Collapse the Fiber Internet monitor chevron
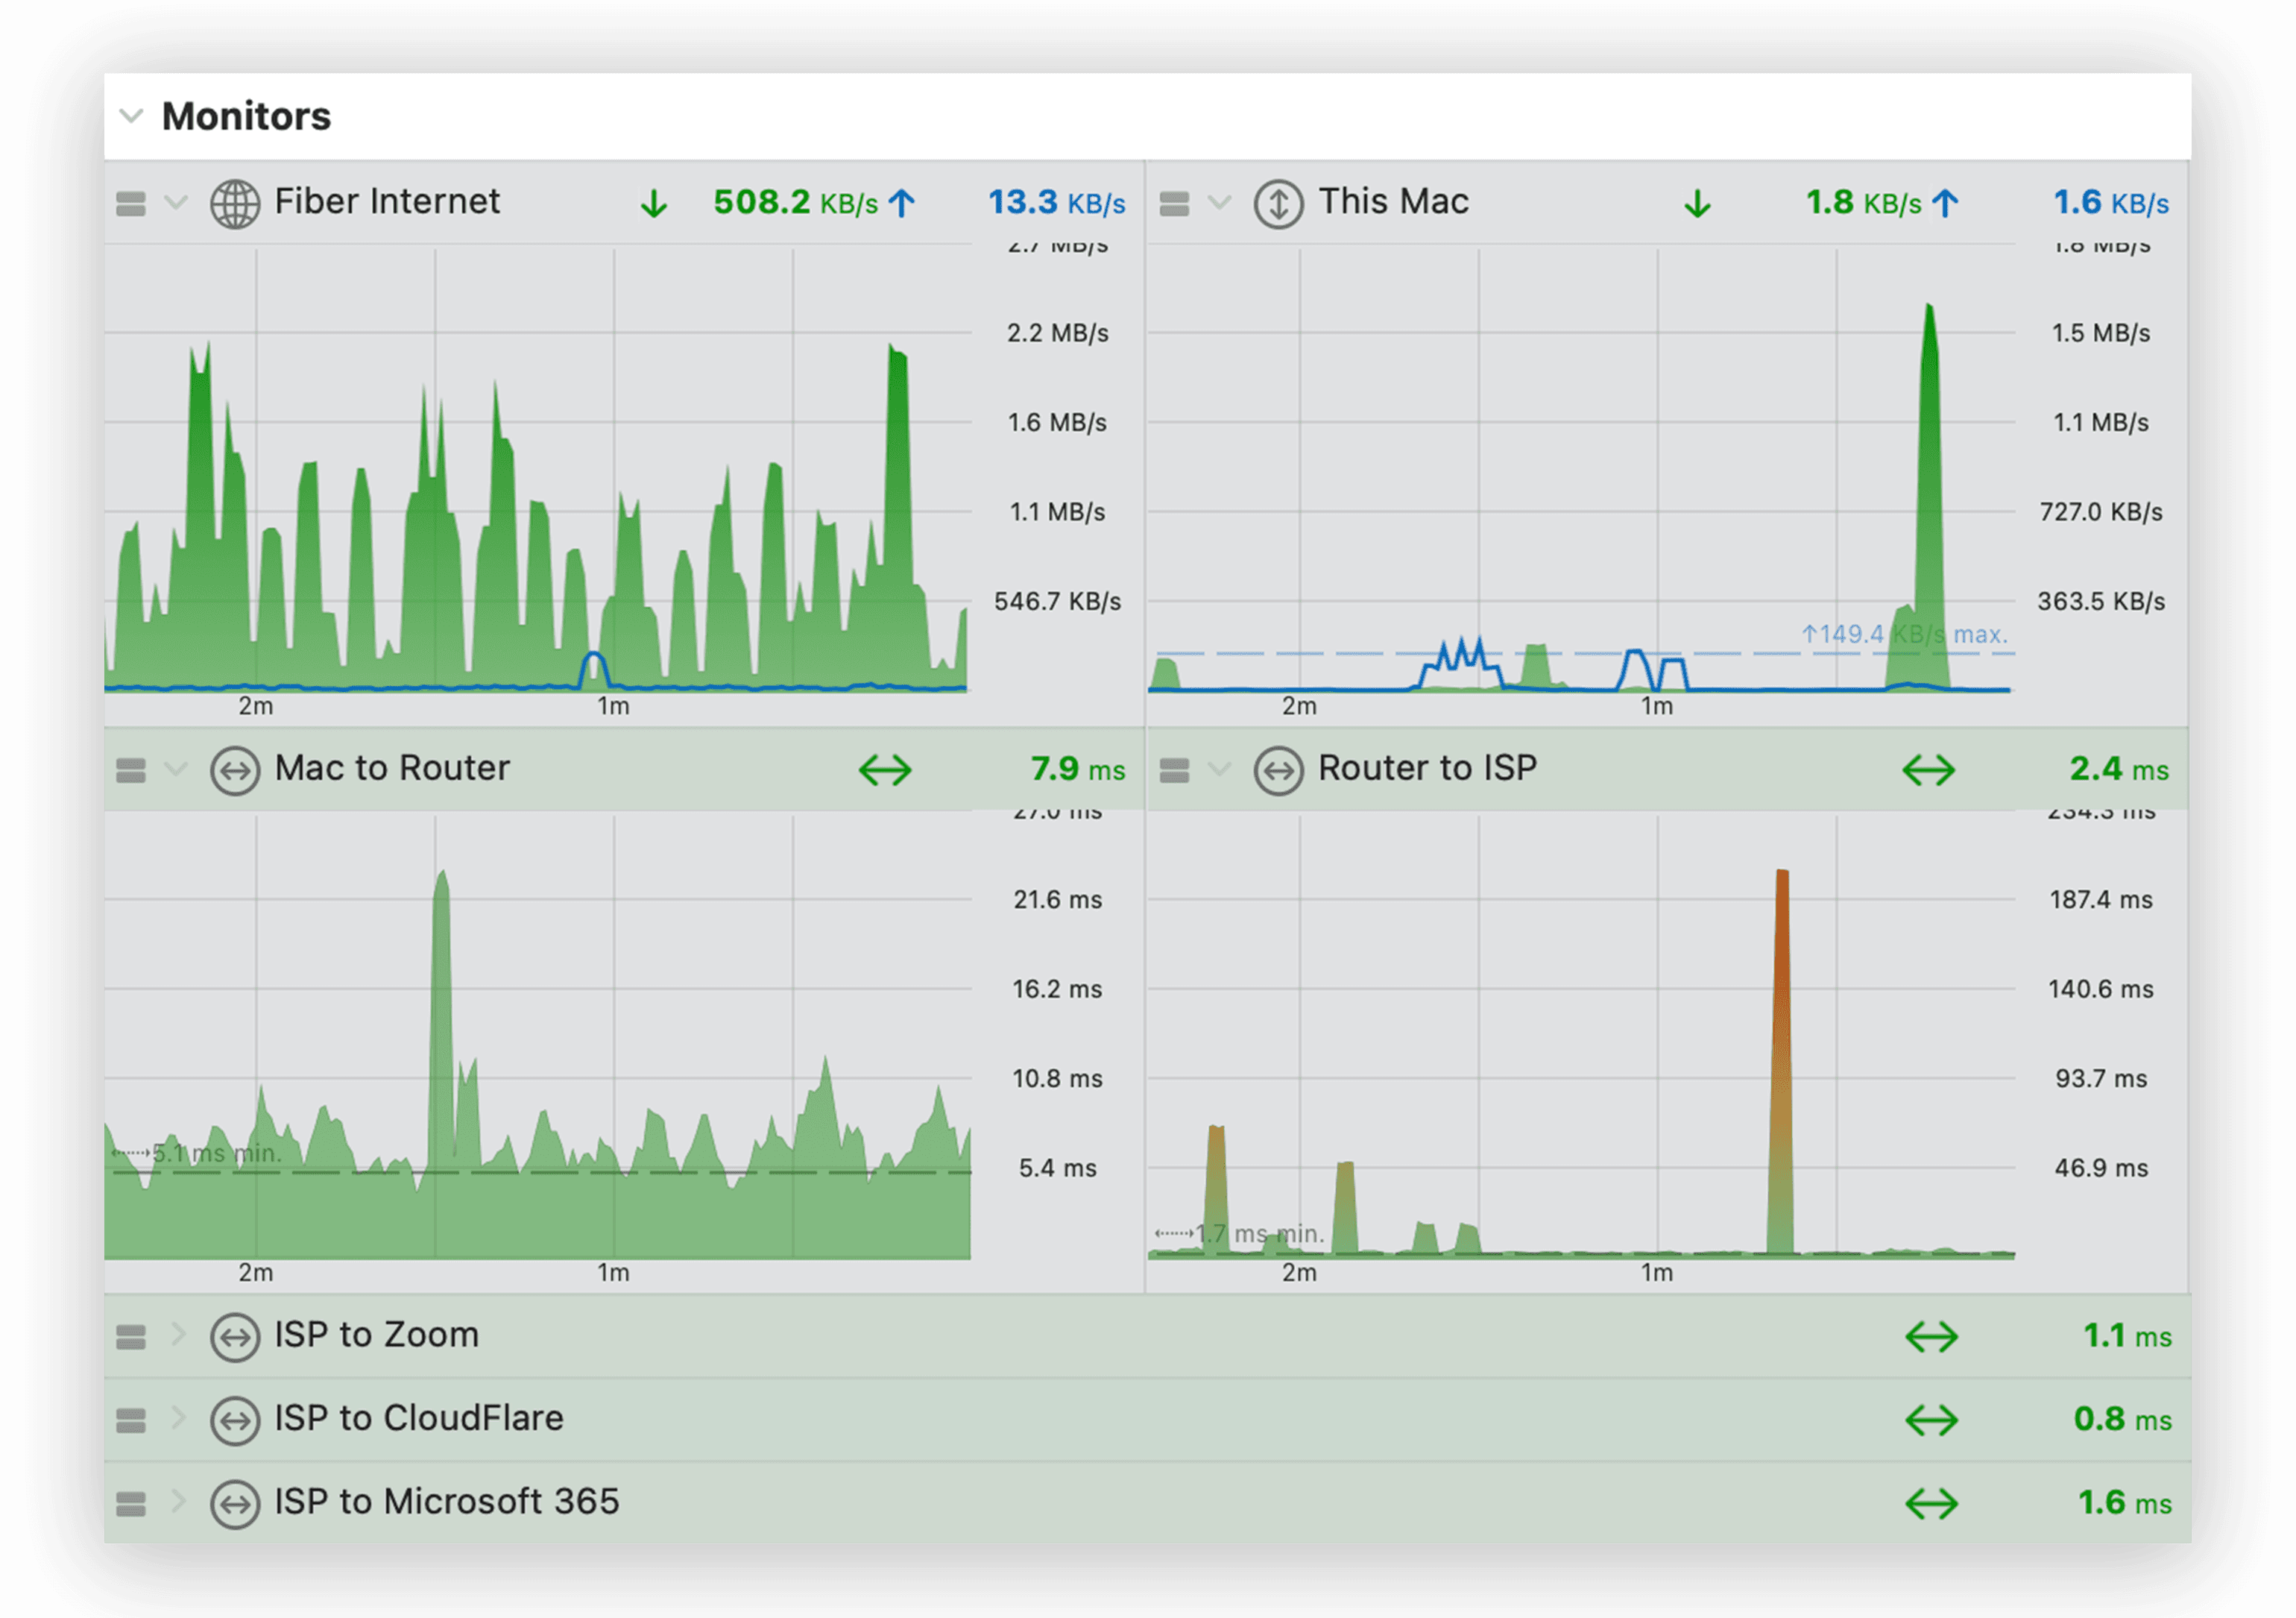The width and height of the screenshot is (2296, 1618). [x=177, y=203]
